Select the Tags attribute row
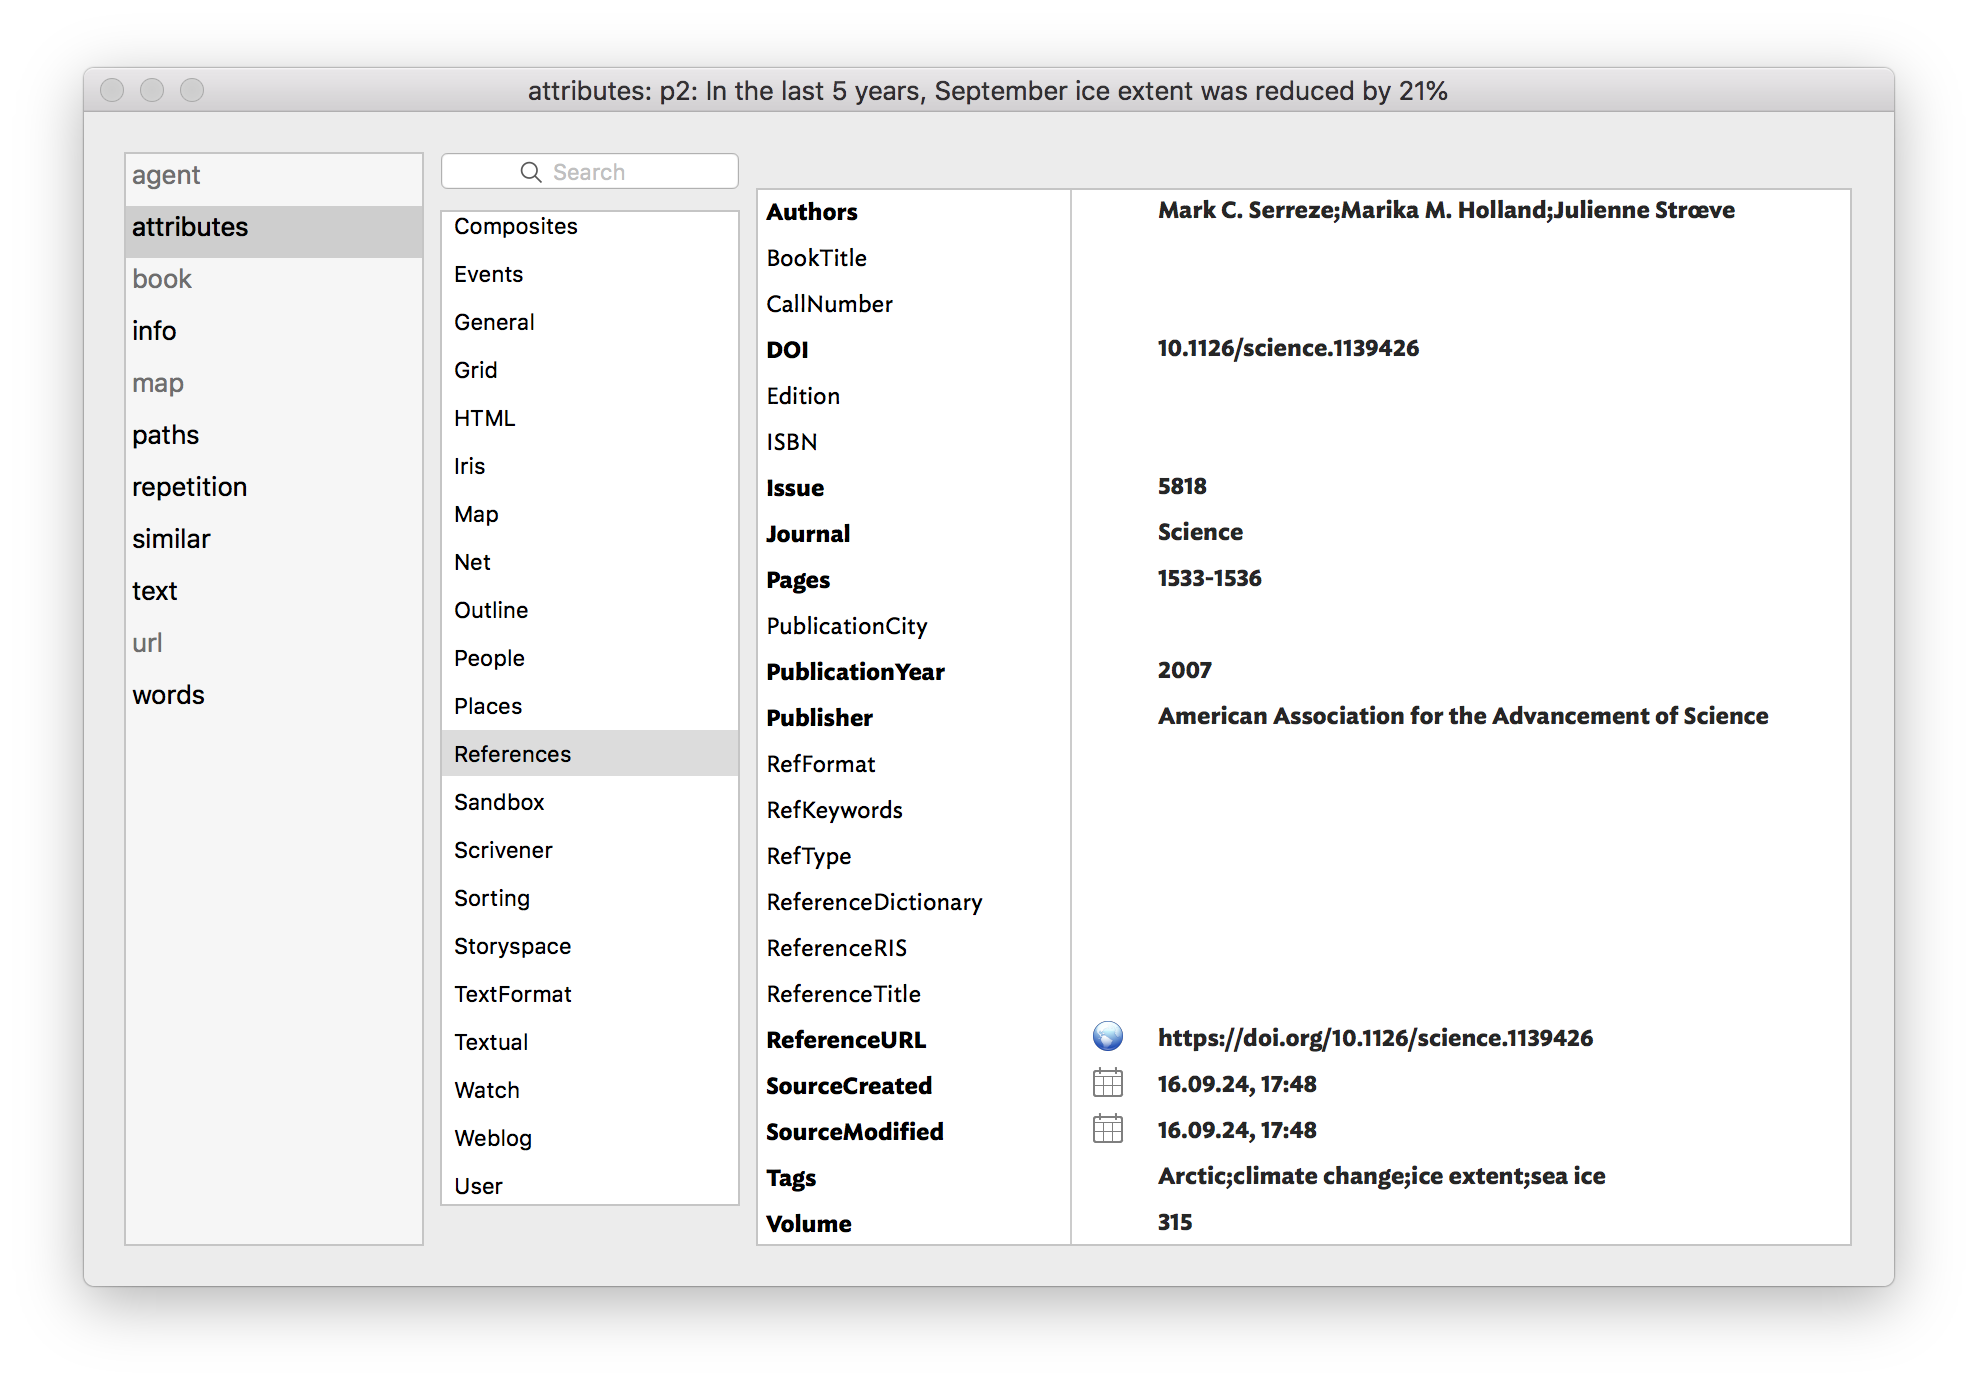This screenshot has width=1978, height=1386. [x=791, y=1178]
